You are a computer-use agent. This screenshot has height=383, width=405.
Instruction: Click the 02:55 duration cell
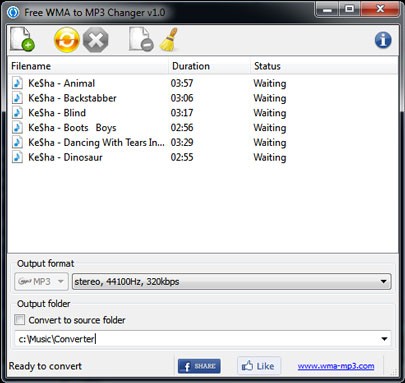click(182, 157)
